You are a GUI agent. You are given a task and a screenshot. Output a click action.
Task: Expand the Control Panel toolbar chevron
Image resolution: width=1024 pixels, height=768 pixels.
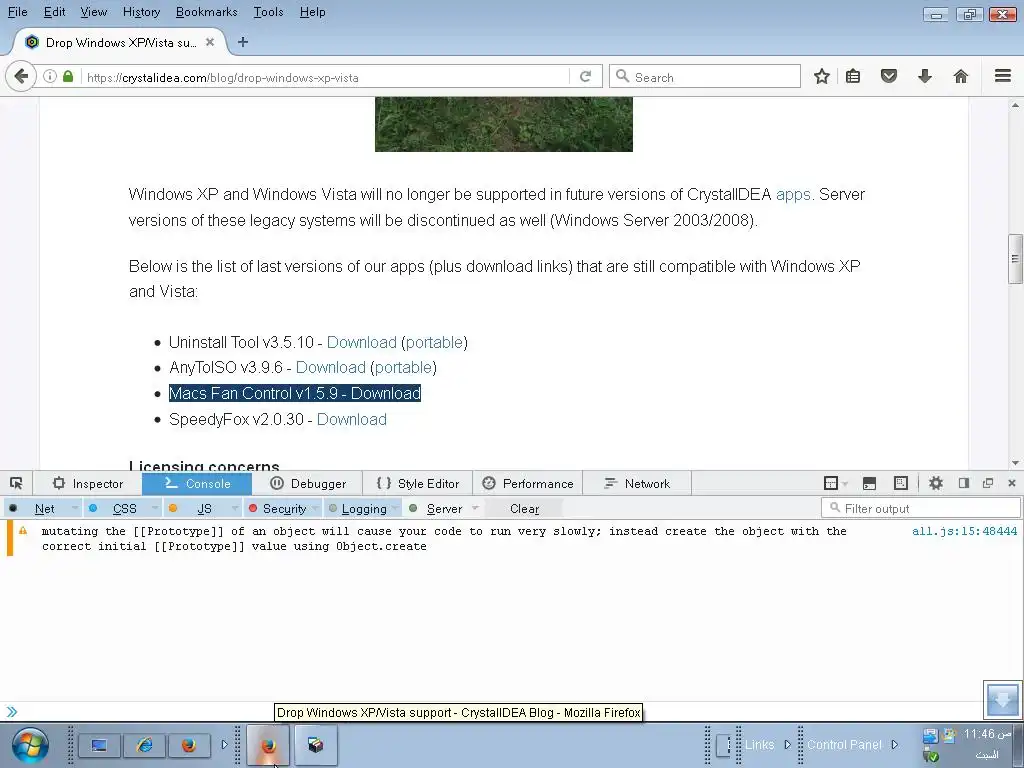pyautogui.click(x=895, y=744)
